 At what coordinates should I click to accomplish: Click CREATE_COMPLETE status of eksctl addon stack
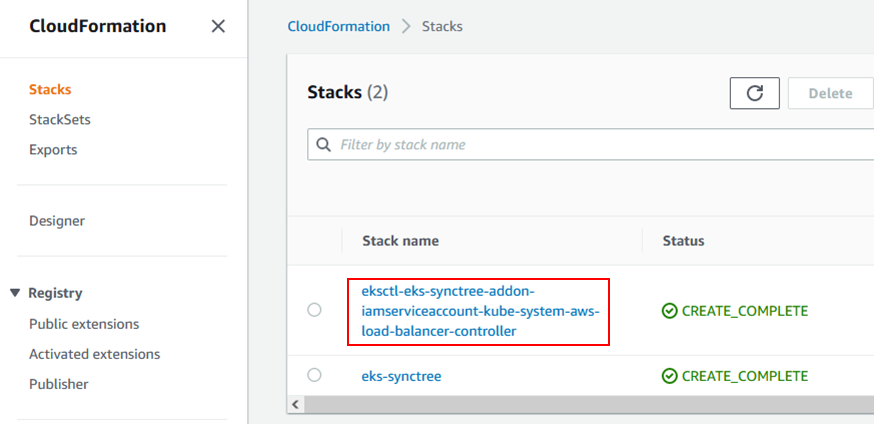pos(744,311)
